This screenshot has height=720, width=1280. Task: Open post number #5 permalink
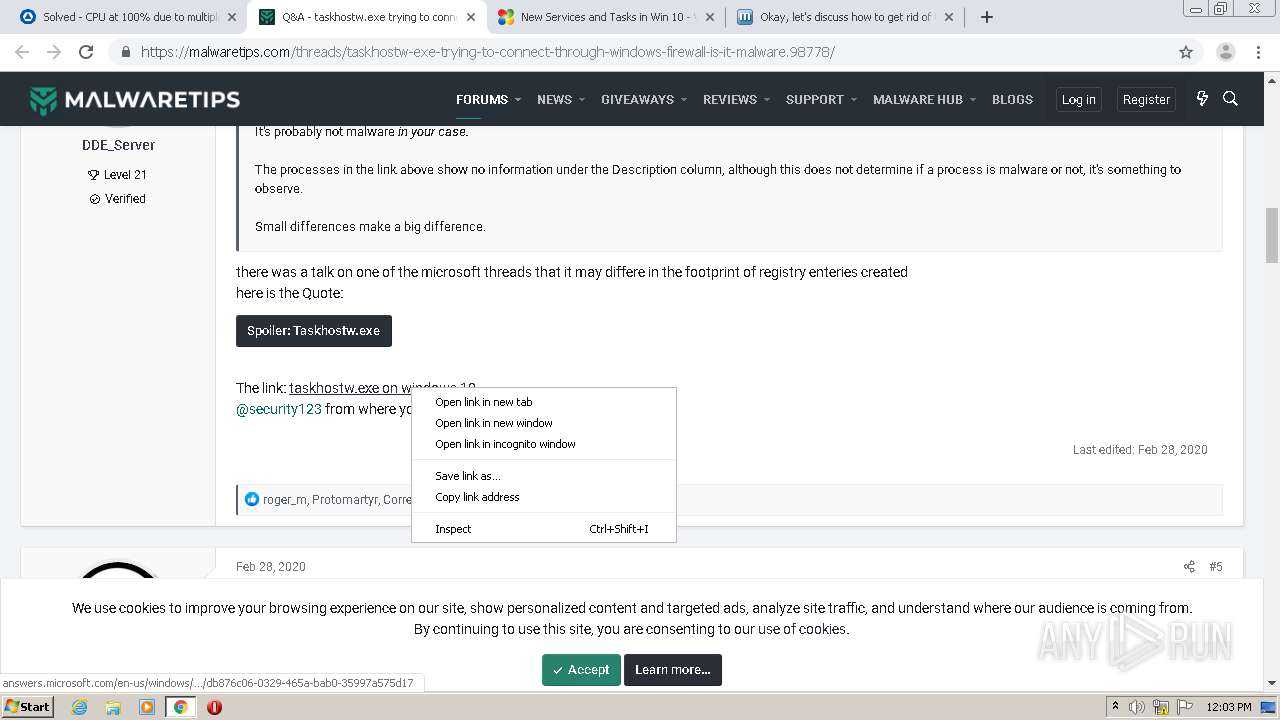point(1216,566)
